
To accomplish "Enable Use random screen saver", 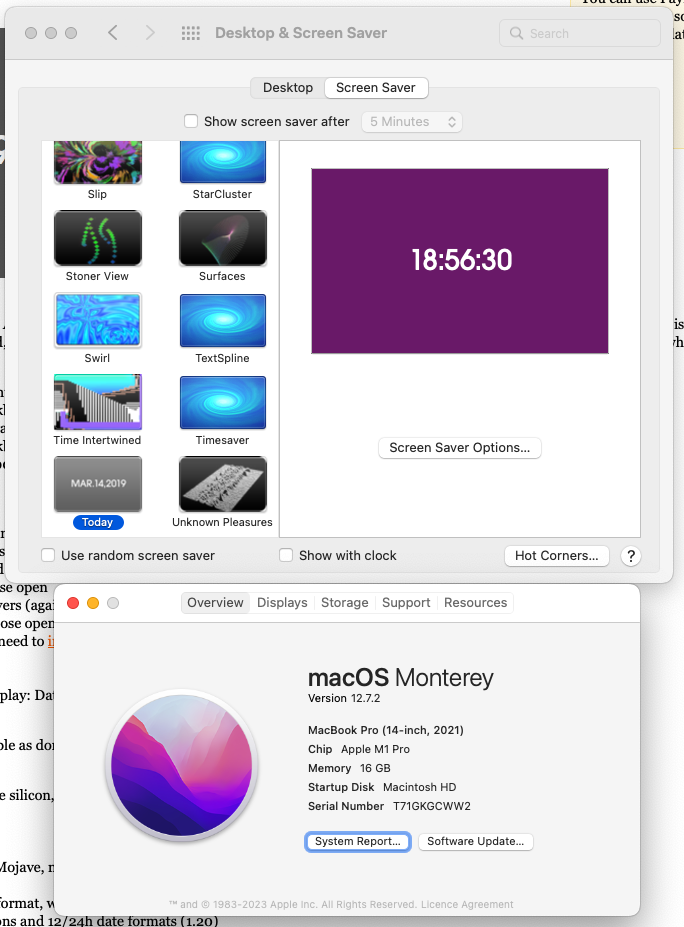I will 48,555.
